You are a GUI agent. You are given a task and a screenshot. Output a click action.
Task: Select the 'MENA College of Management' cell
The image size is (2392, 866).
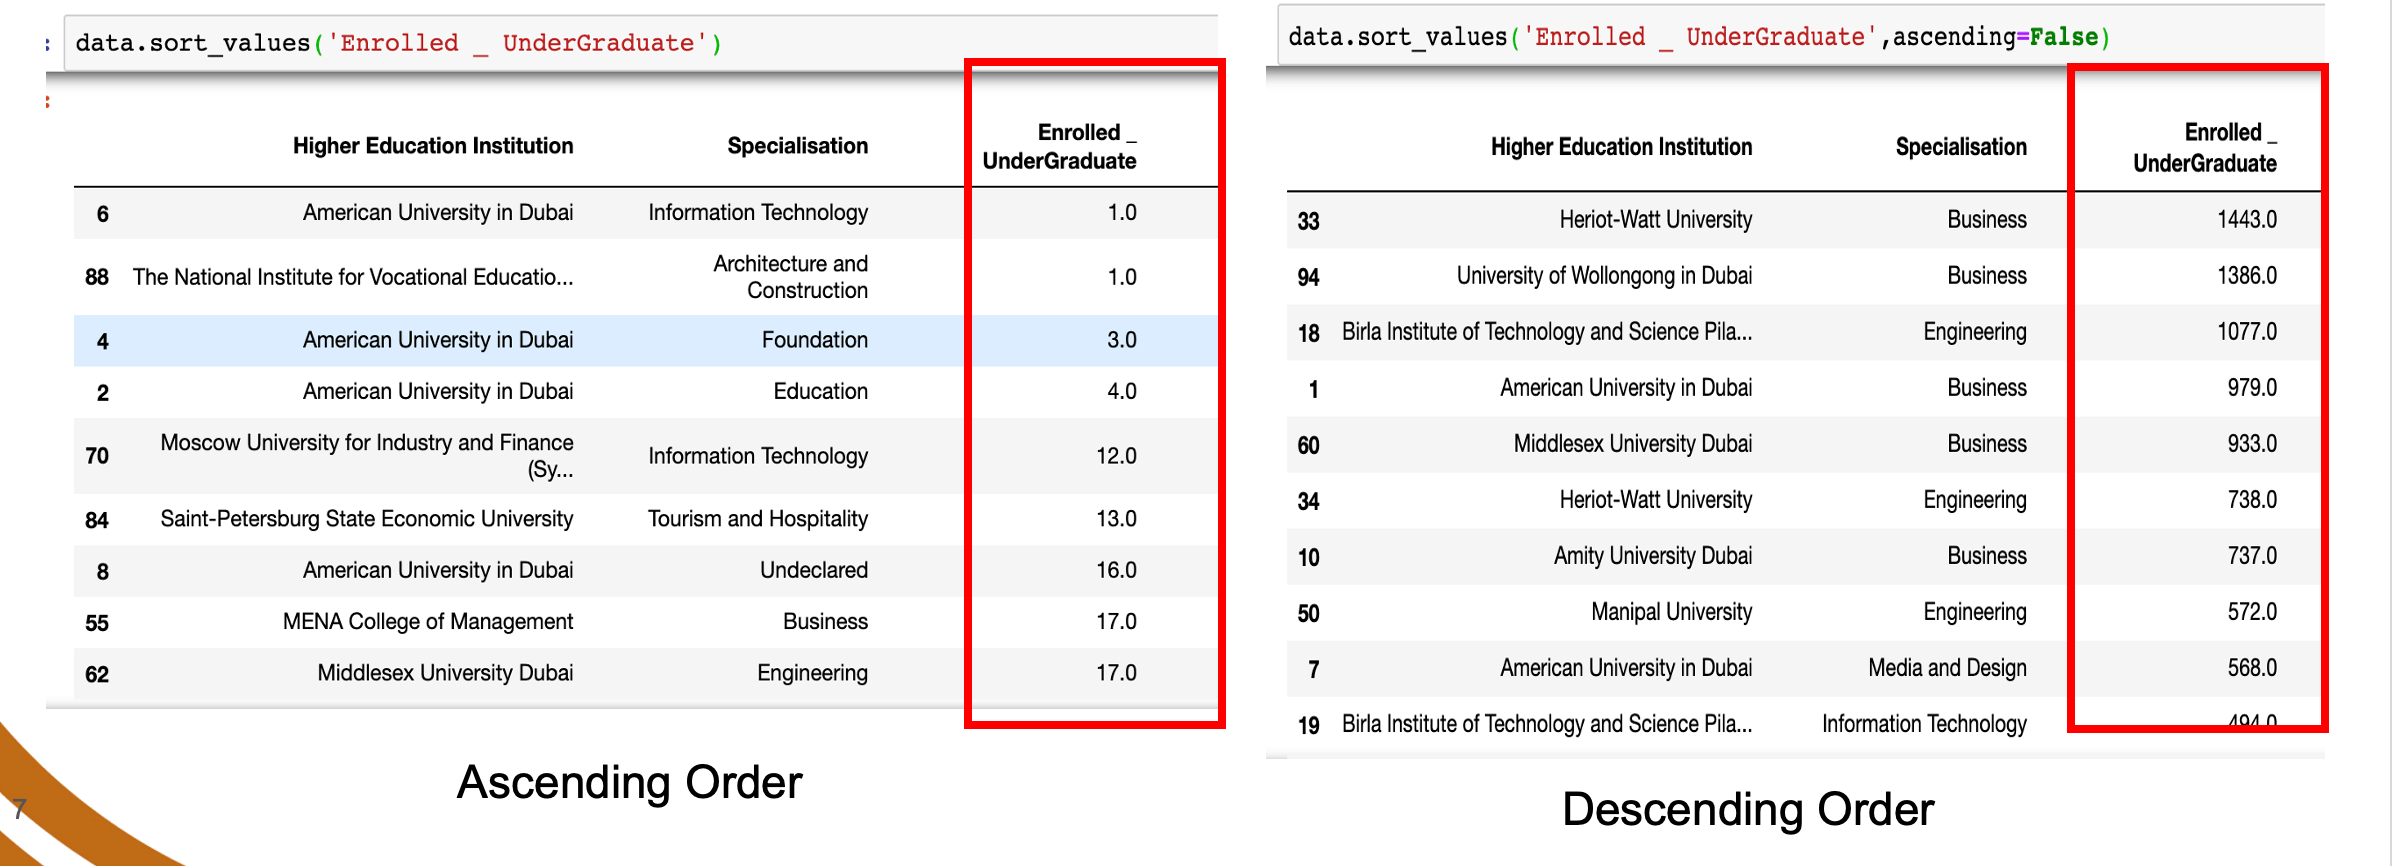(x=428, y=621)
